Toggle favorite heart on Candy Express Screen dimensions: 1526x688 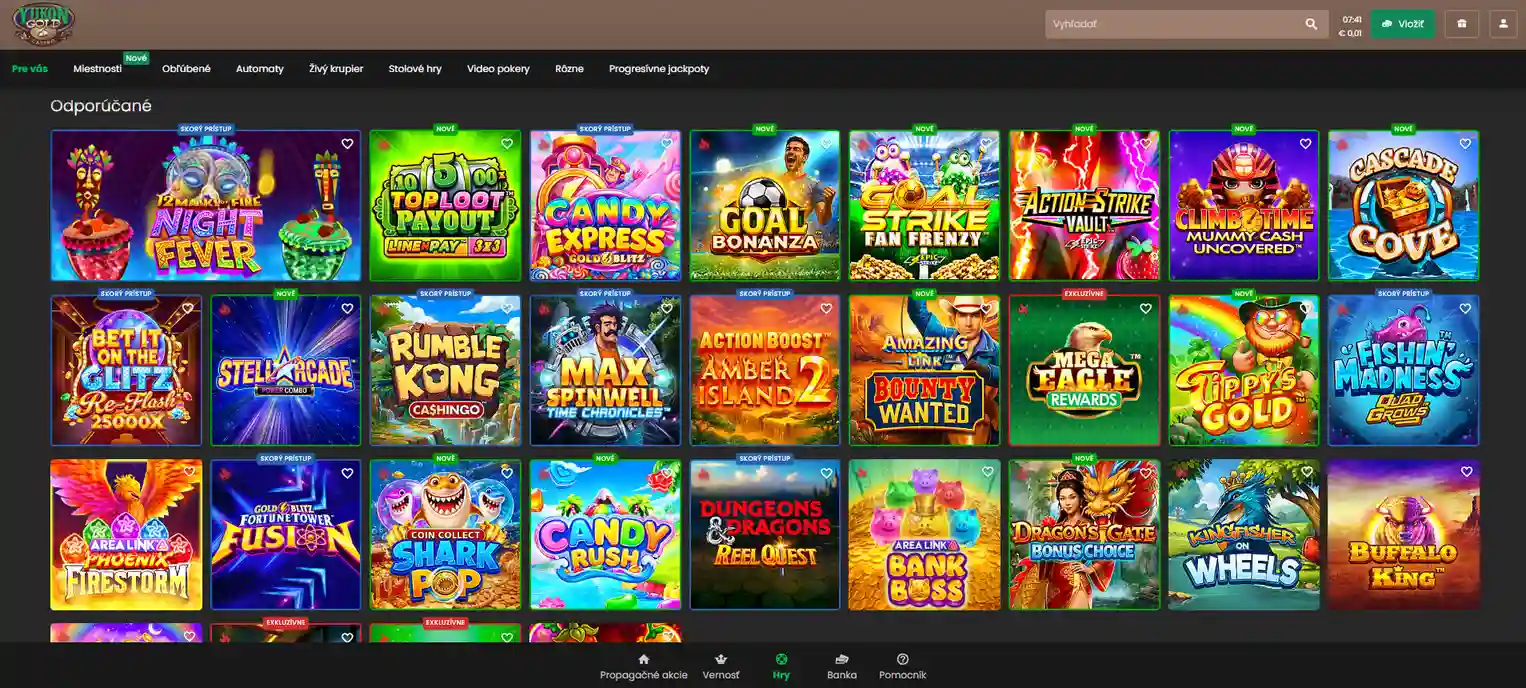tap(667, 144)
